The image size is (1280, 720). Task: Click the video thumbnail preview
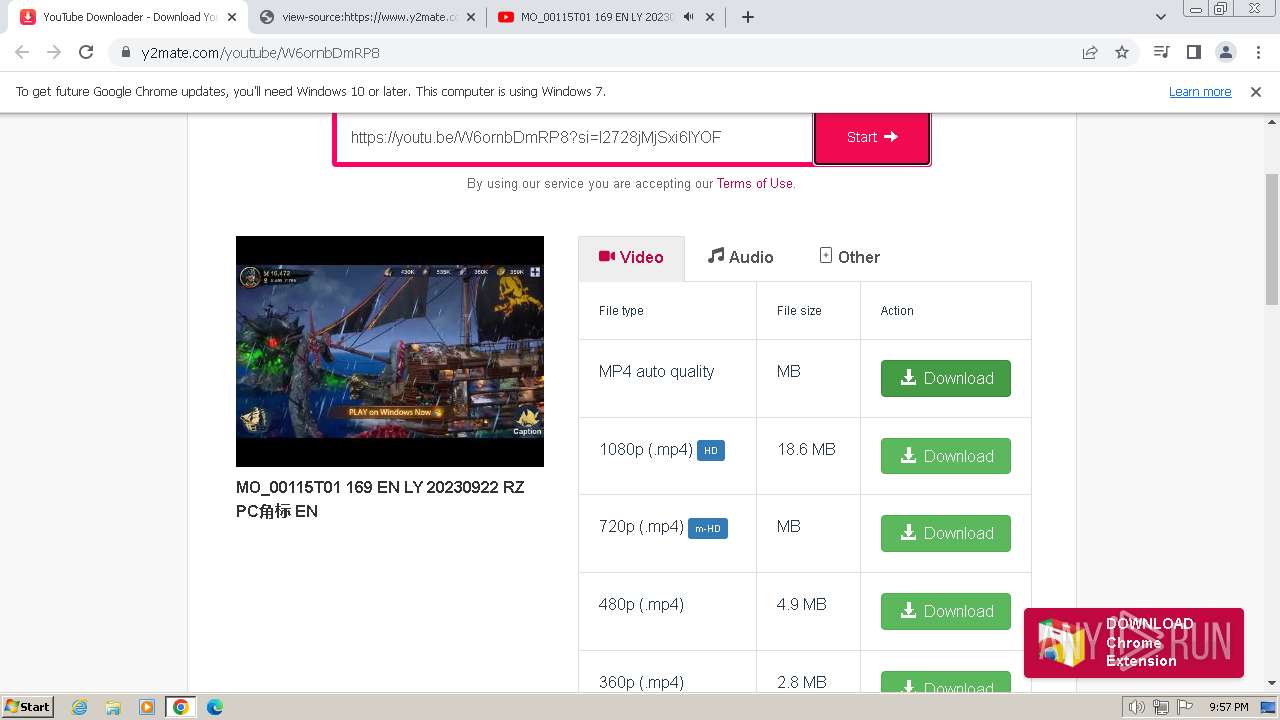[x=390, y=352]
